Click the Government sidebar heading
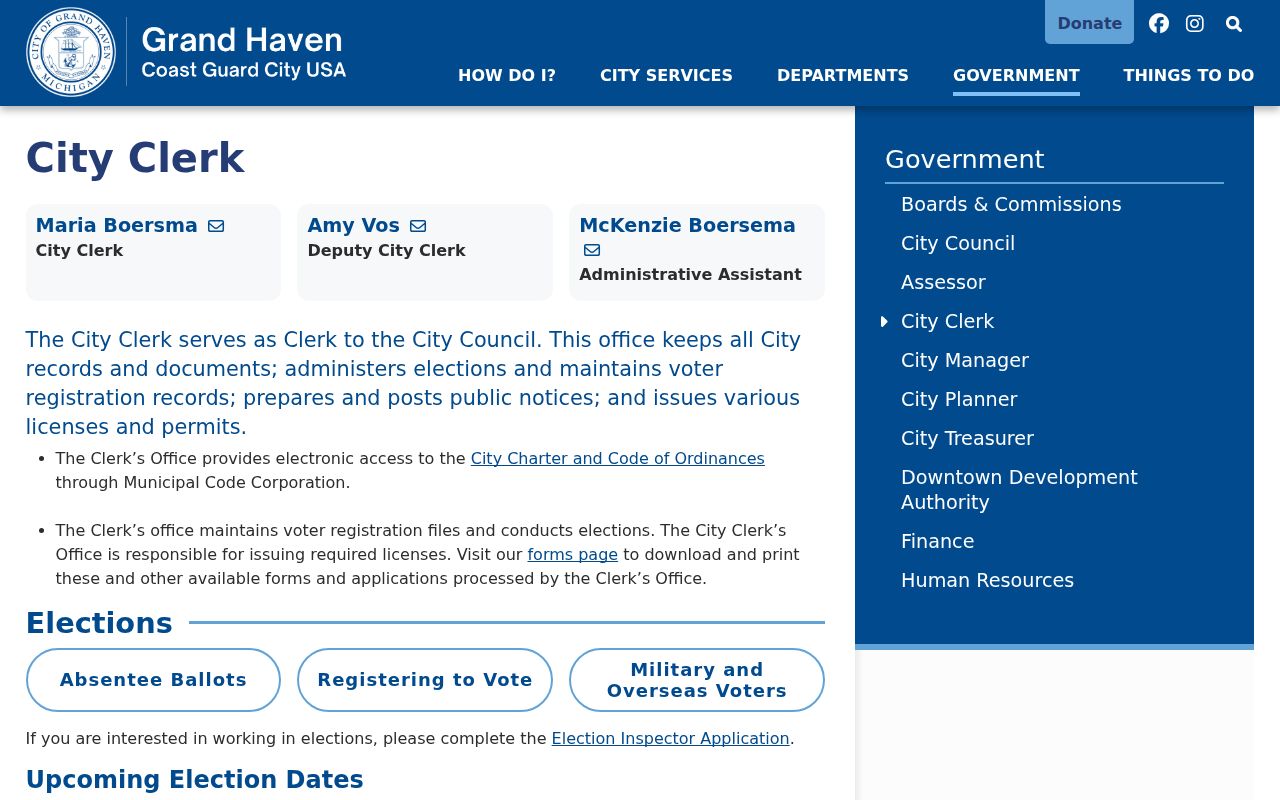This screenshot has width=1280, height=800. pyautogui.click(x=964, y=159)
